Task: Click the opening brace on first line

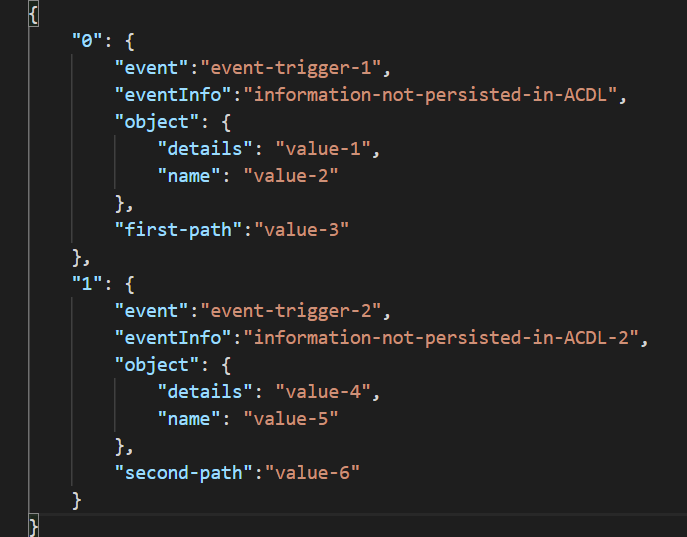Action: (33, 14)
